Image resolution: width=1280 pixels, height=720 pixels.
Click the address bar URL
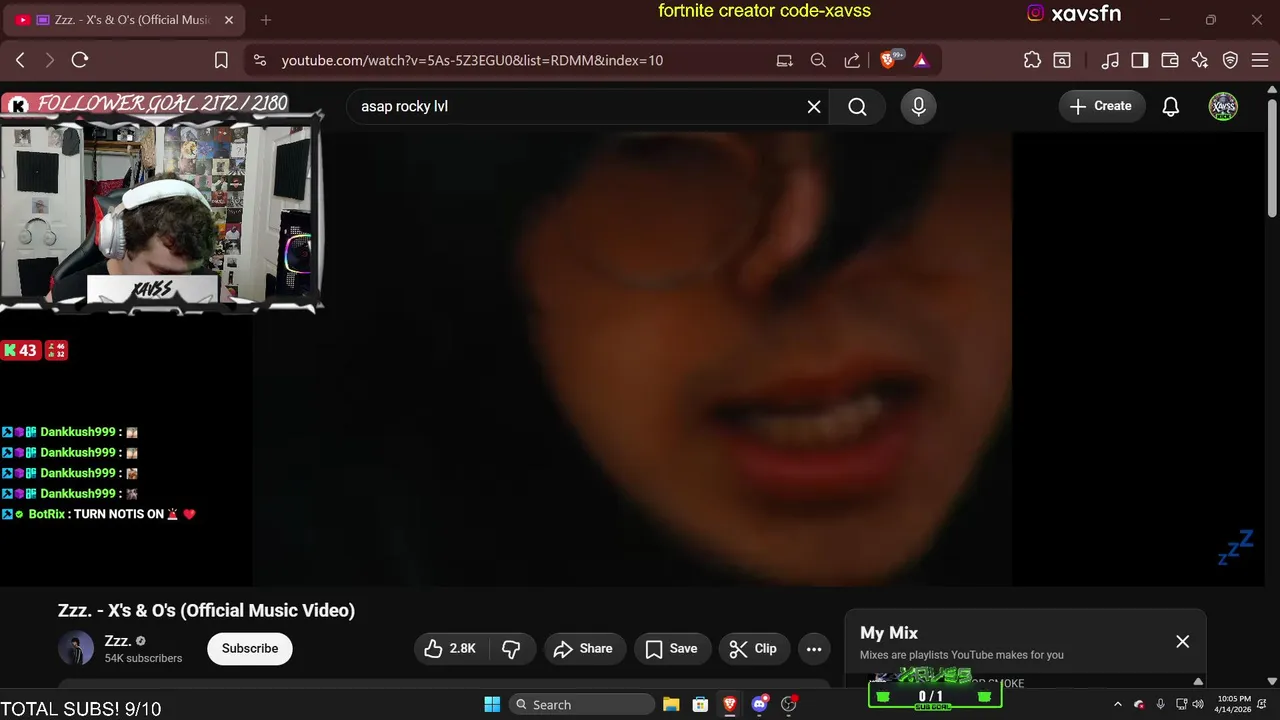[472, 60]
